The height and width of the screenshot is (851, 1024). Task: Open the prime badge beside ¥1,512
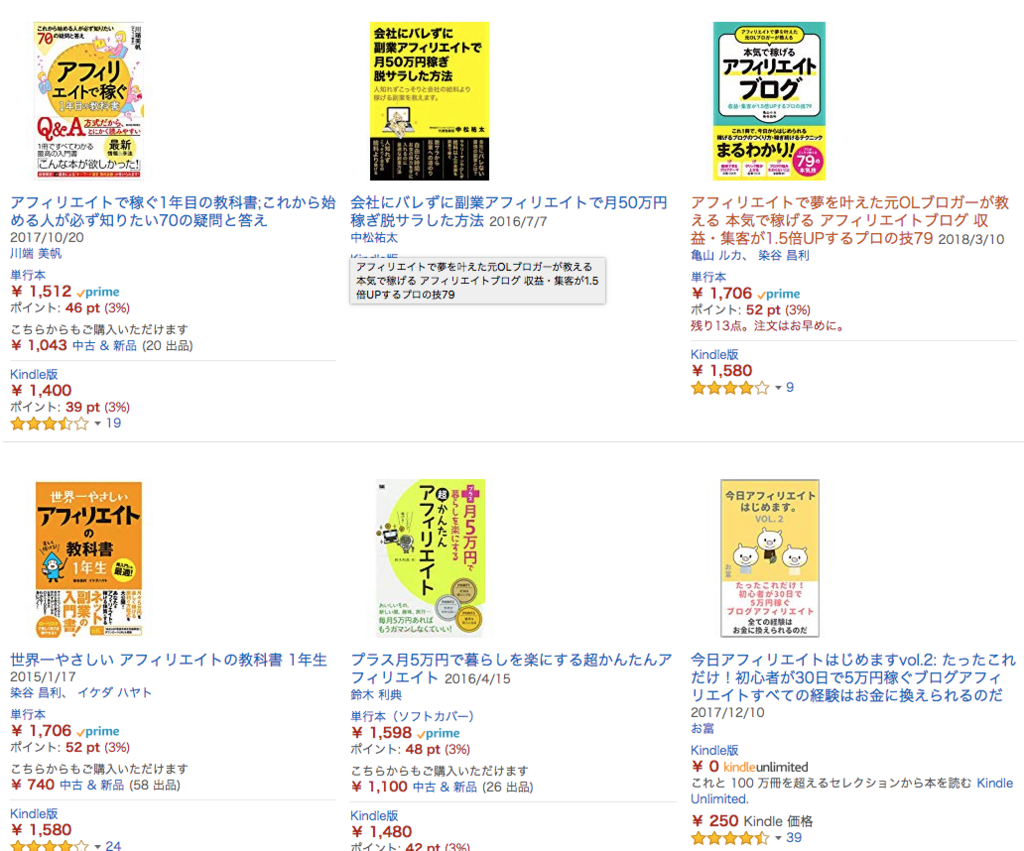pyautogui.click(x=98, y=292)
